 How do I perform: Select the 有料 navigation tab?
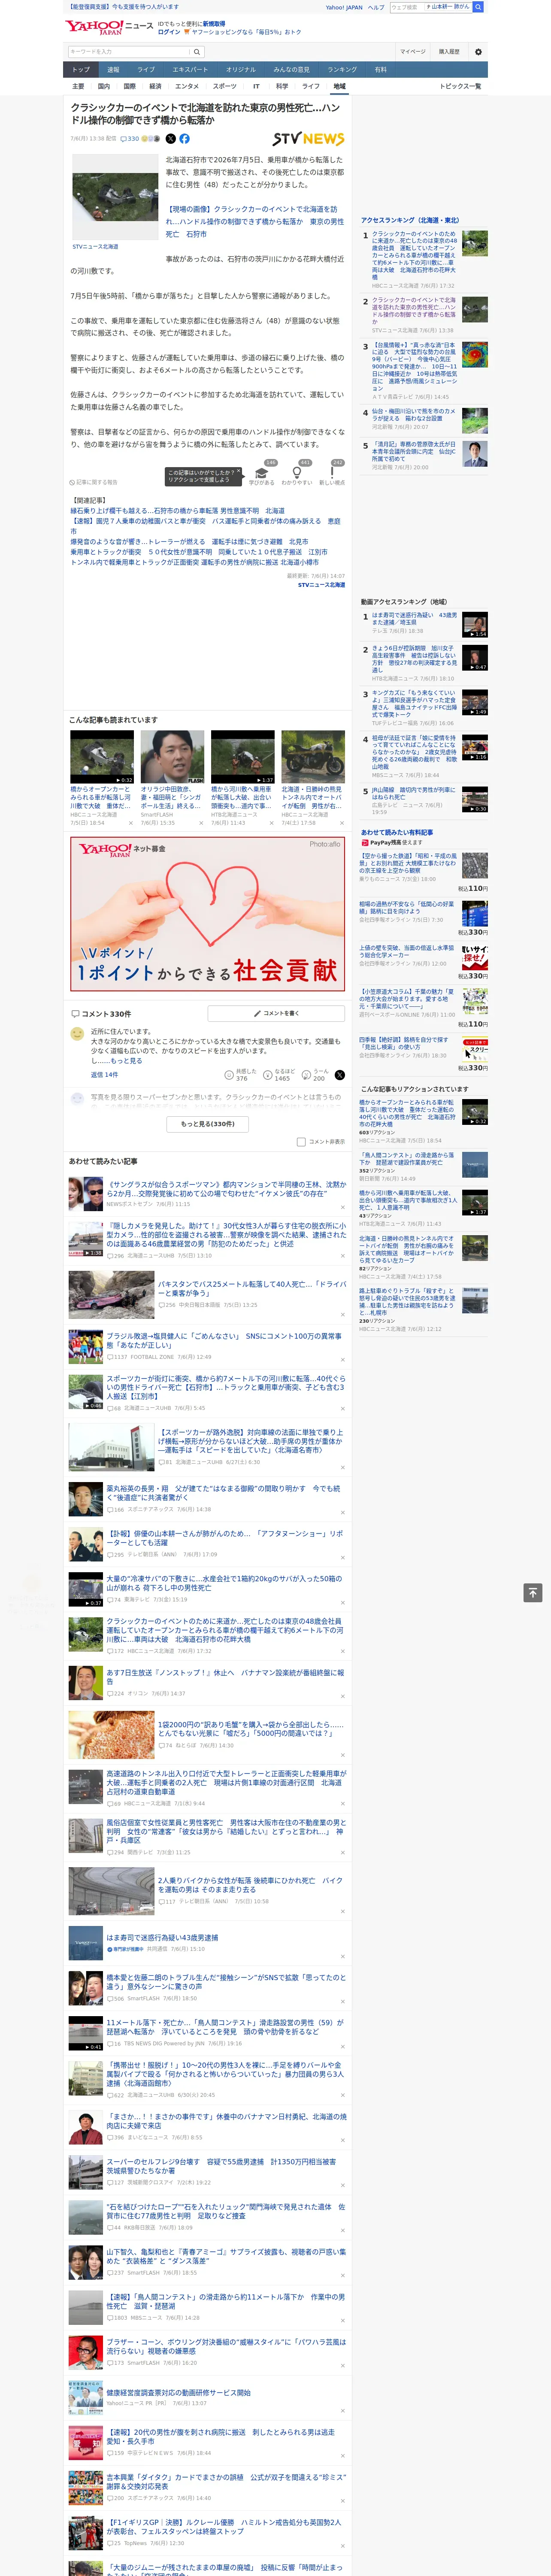(380, 70)
